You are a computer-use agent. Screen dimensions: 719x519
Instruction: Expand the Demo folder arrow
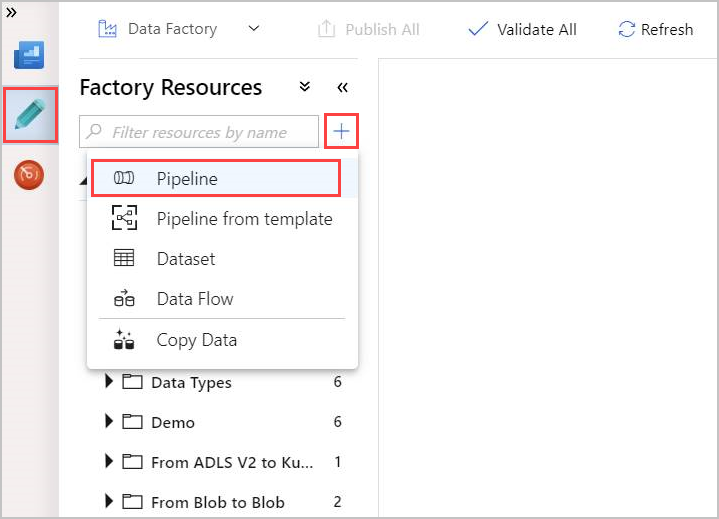[x=109, y=421]
